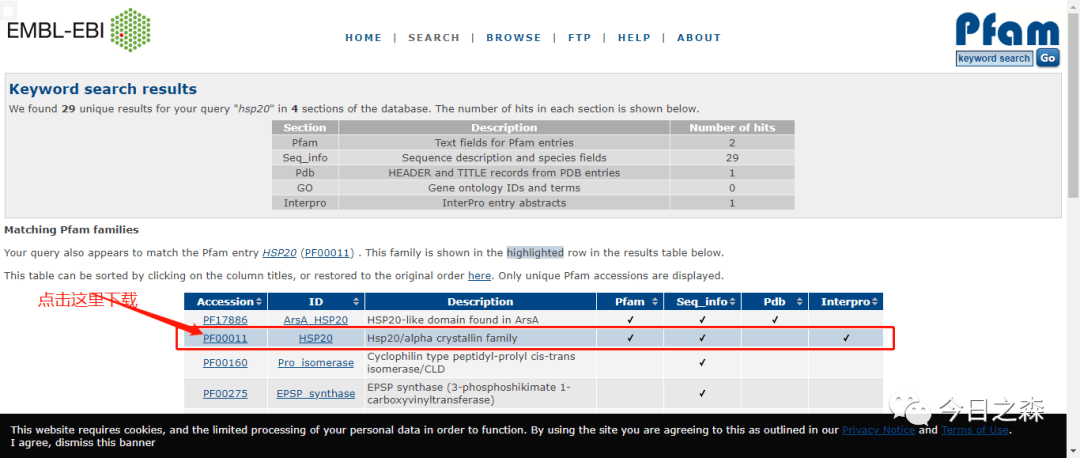Click the Interpro section cell
Screen dimensions: 1080x458
305,203
